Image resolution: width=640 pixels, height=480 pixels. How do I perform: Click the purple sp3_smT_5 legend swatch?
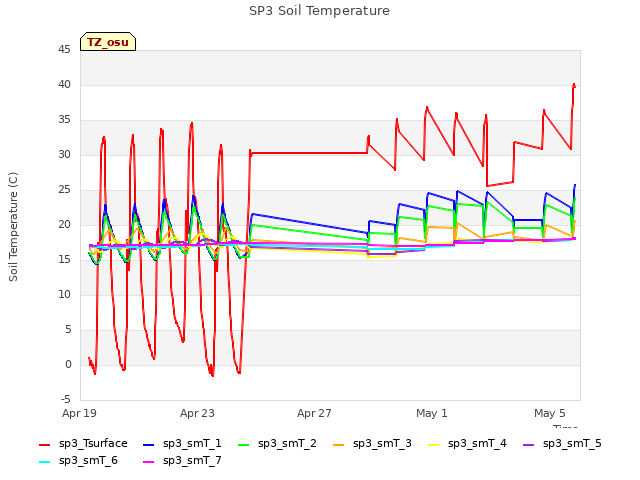click(x=529, y=444)
